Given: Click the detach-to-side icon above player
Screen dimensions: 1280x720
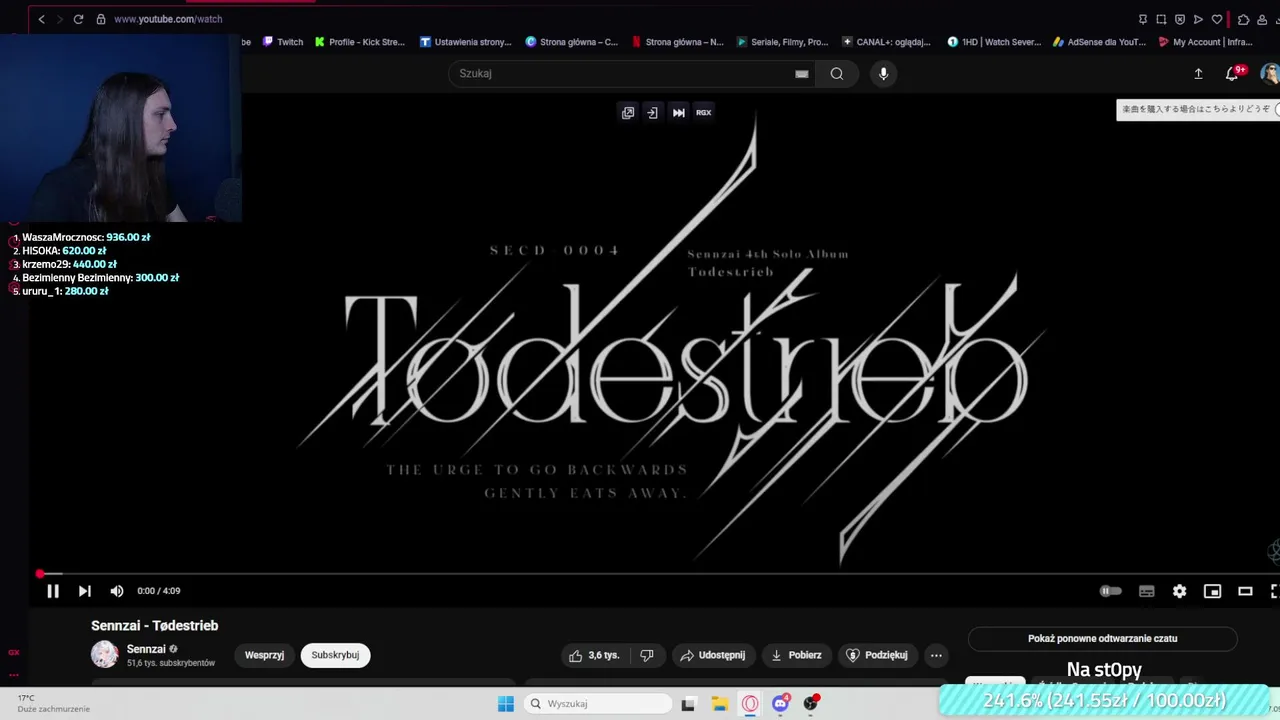Looking at the screenshot, I should pos(653,112).
